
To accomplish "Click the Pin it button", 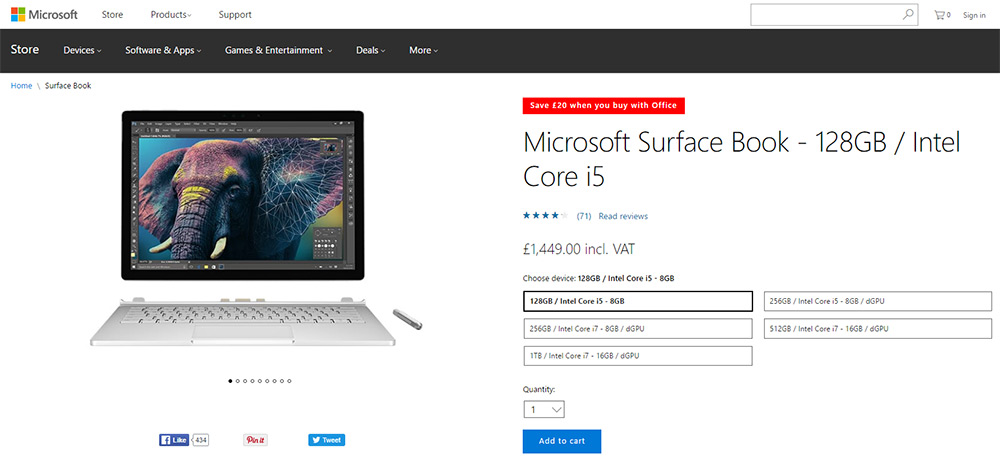I will (x=255, y=440).
